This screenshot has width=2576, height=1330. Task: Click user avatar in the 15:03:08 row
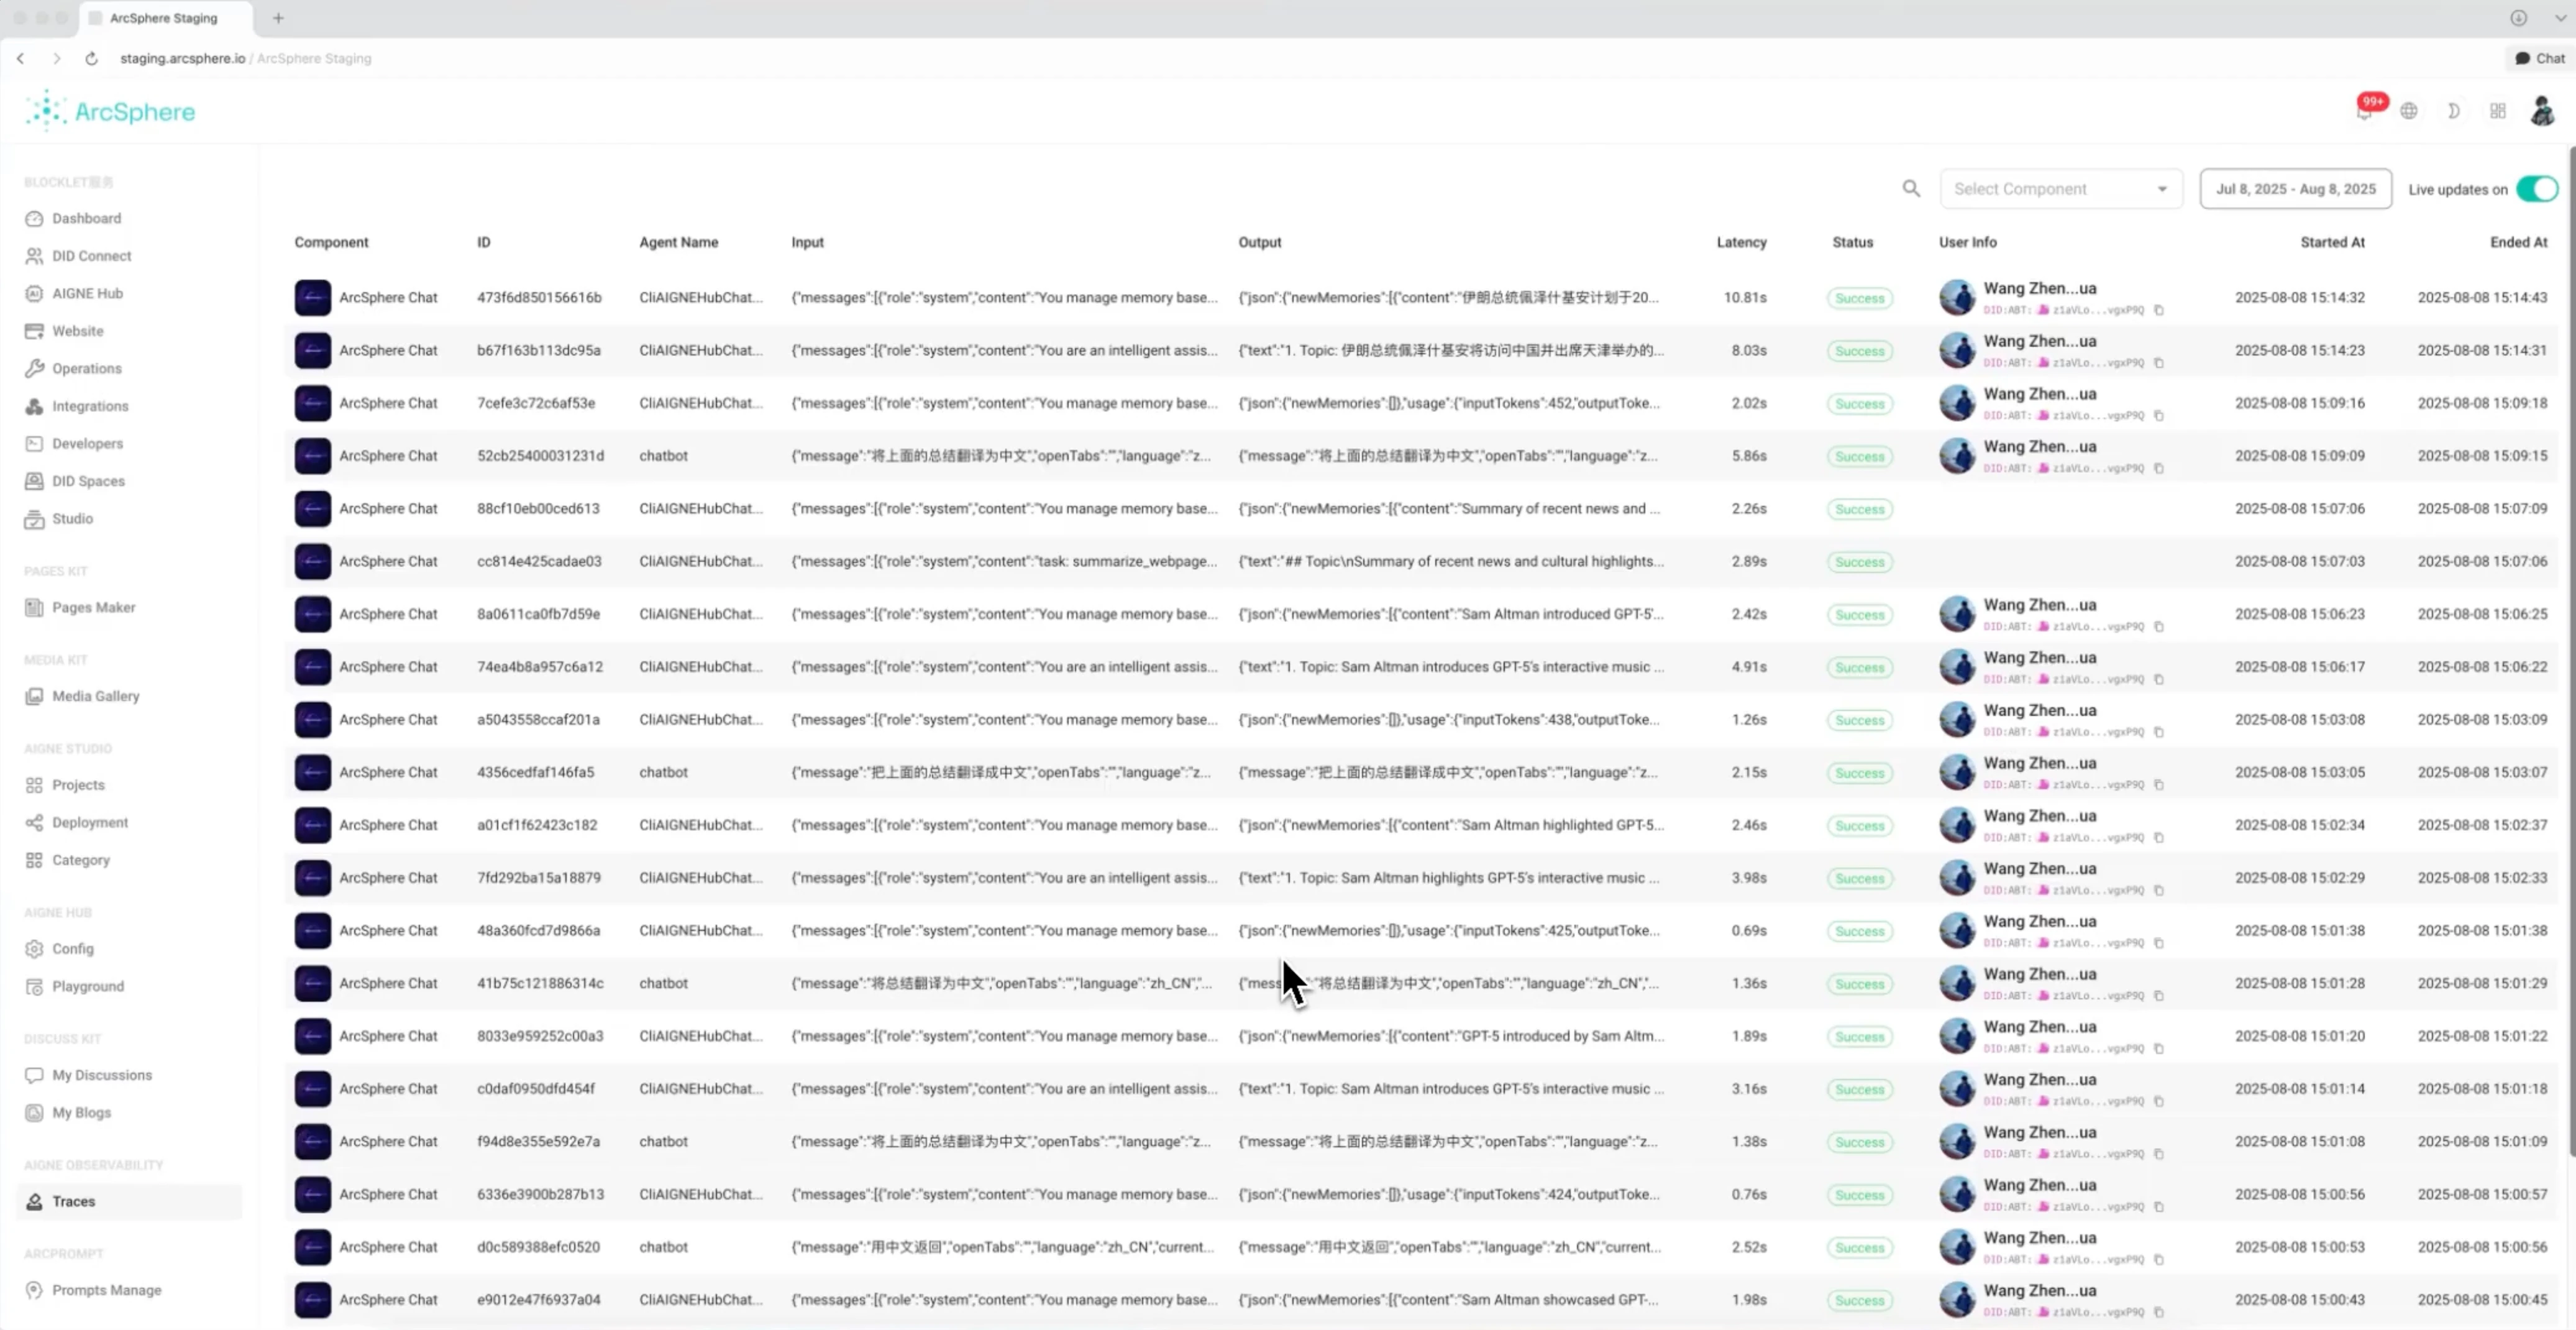click(x=1957, y=719)
